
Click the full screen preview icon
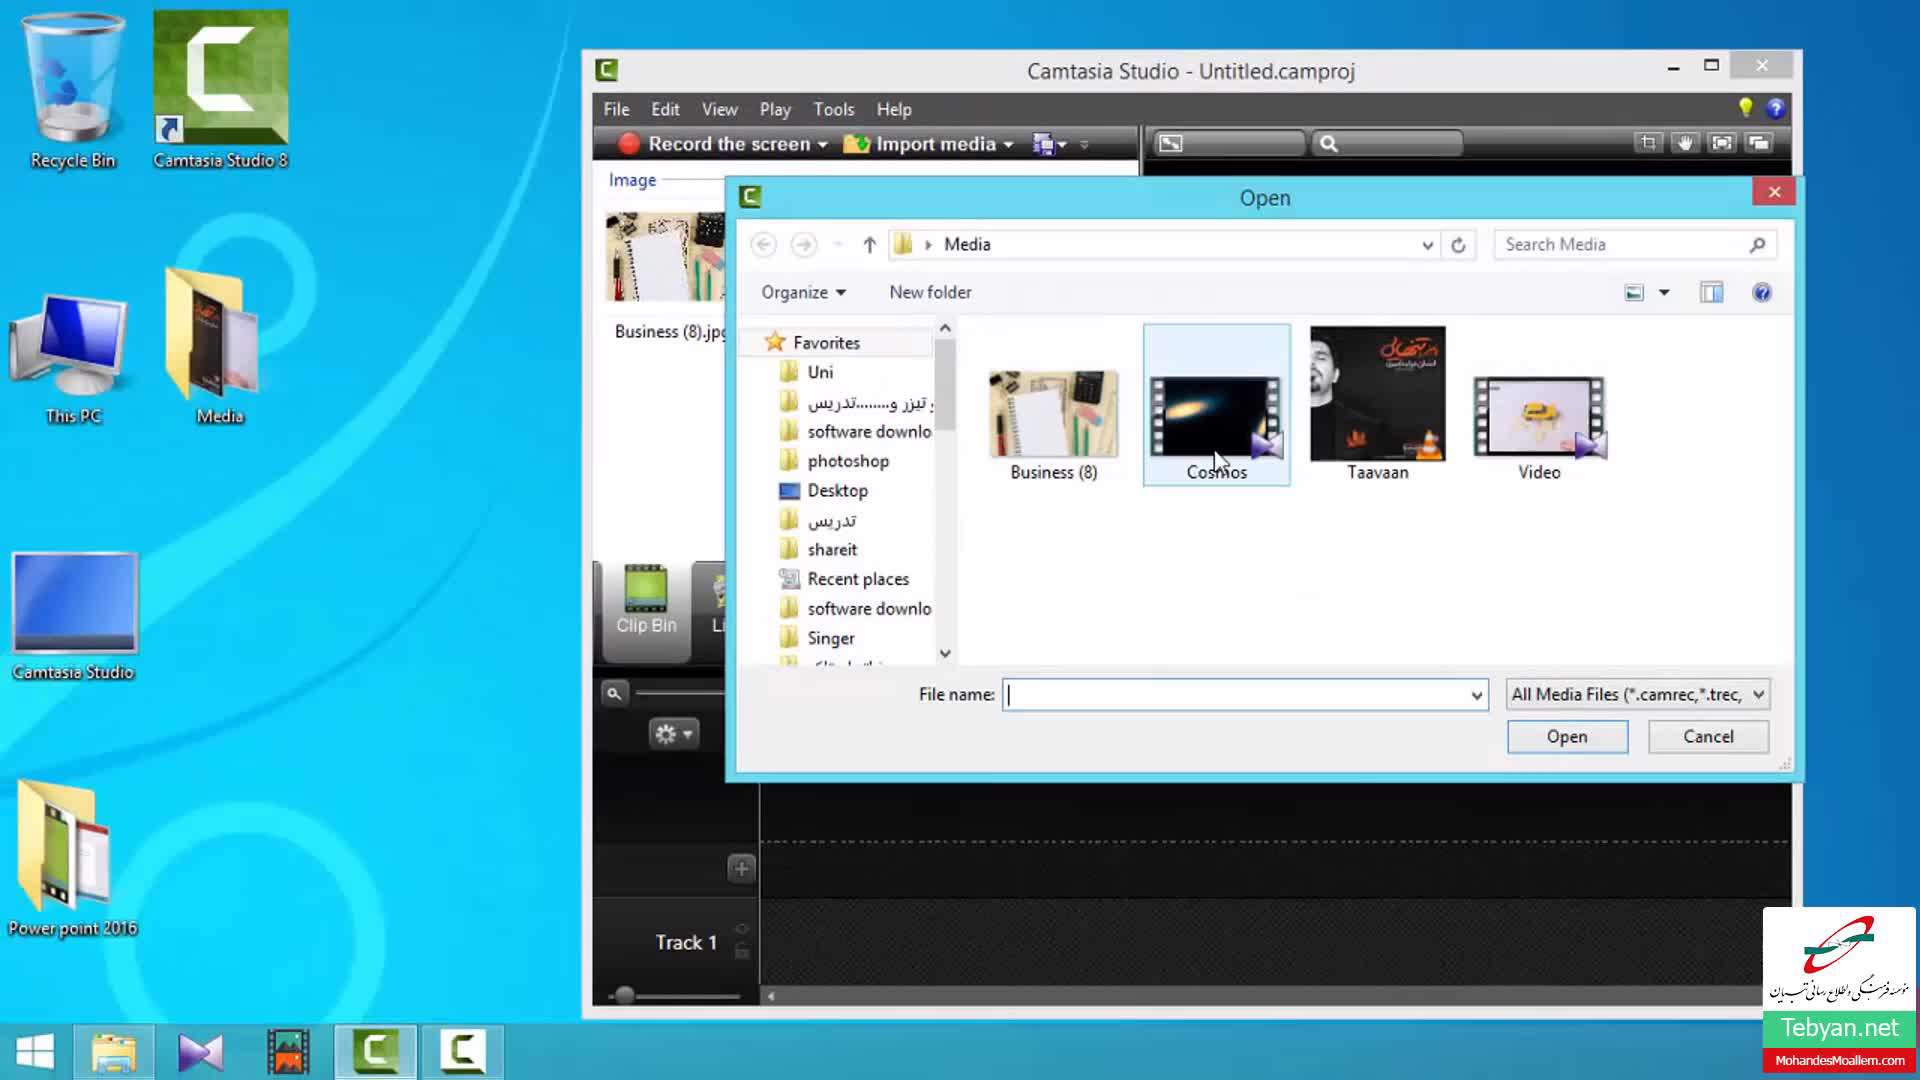tap(1722, 143)
